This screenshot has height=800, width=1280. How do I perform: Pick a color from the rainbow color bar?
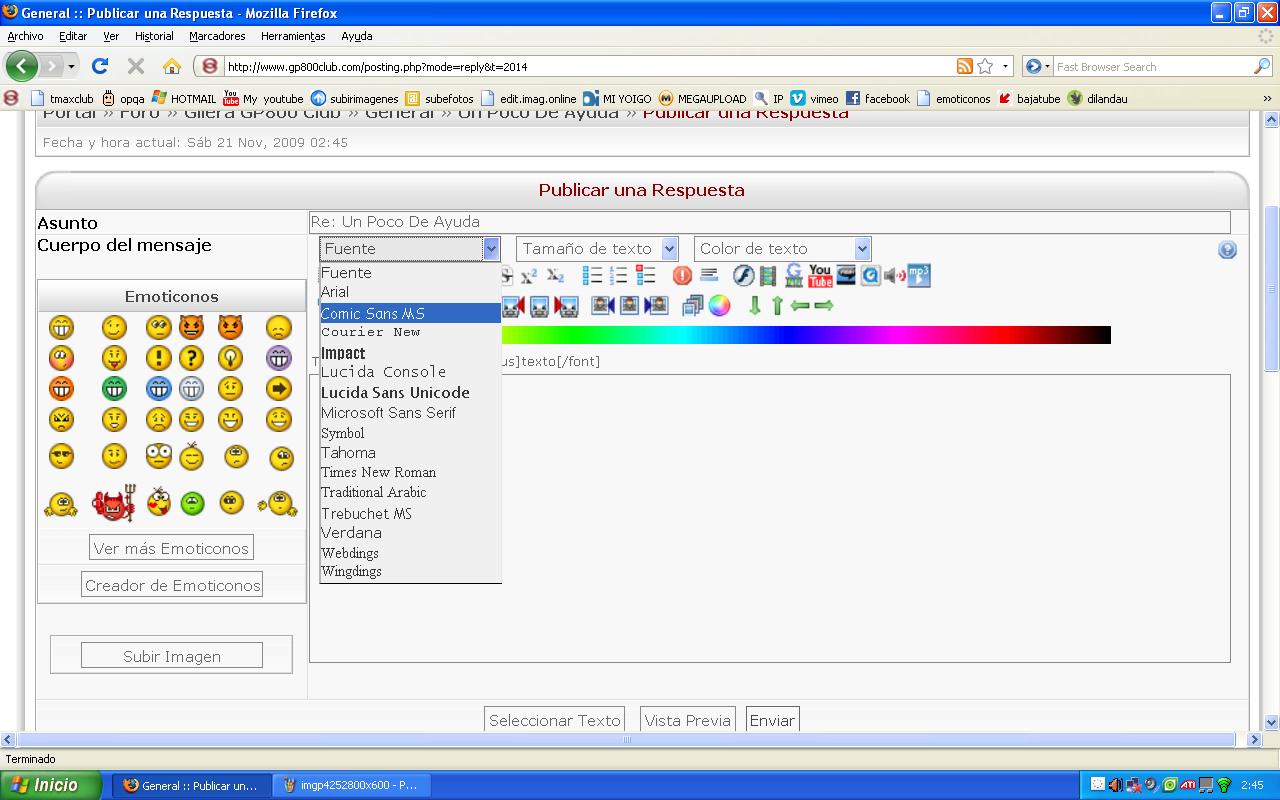800,335
